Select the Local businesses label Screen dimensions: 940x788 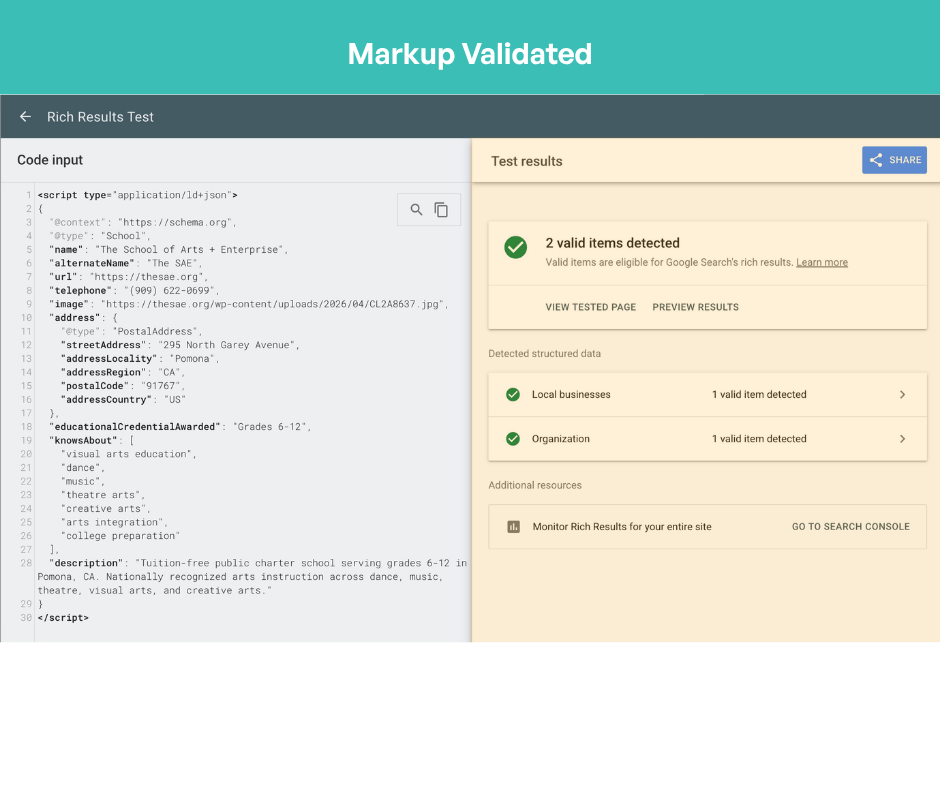coord(571,395)
